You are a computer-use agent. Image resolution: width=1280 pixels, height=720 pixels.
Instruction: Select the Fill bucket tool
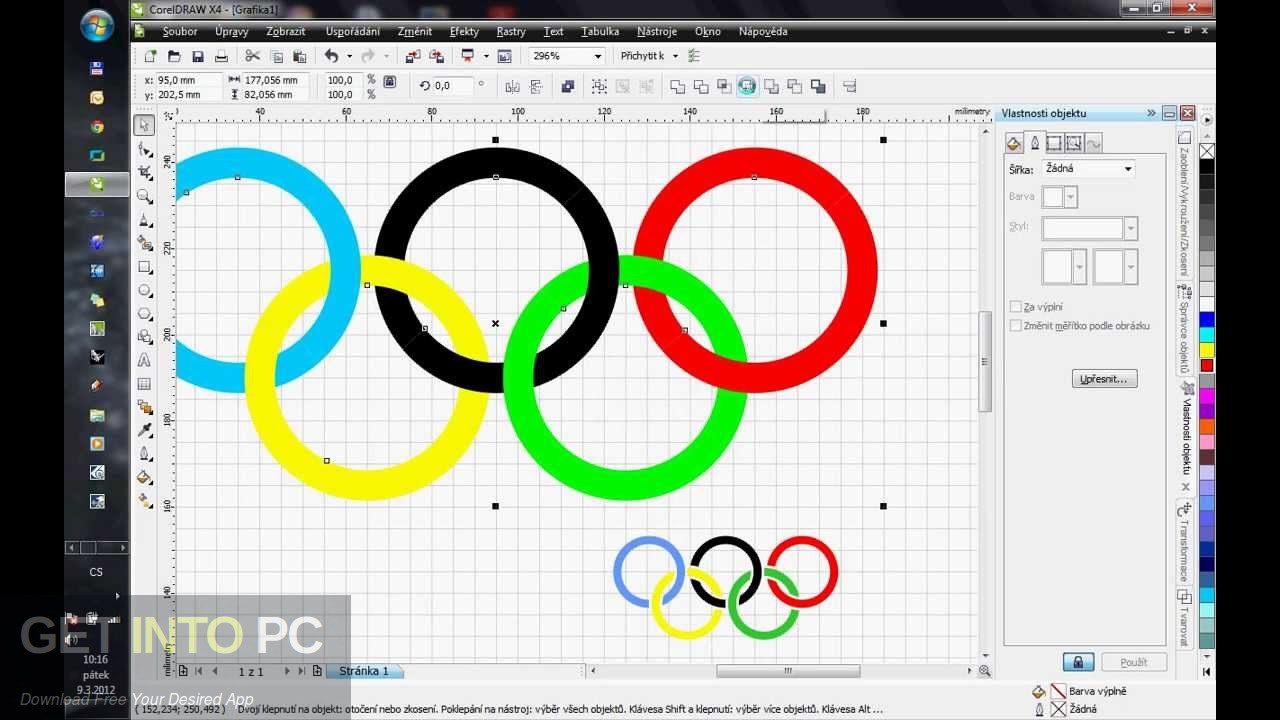[x=145, y=477]
